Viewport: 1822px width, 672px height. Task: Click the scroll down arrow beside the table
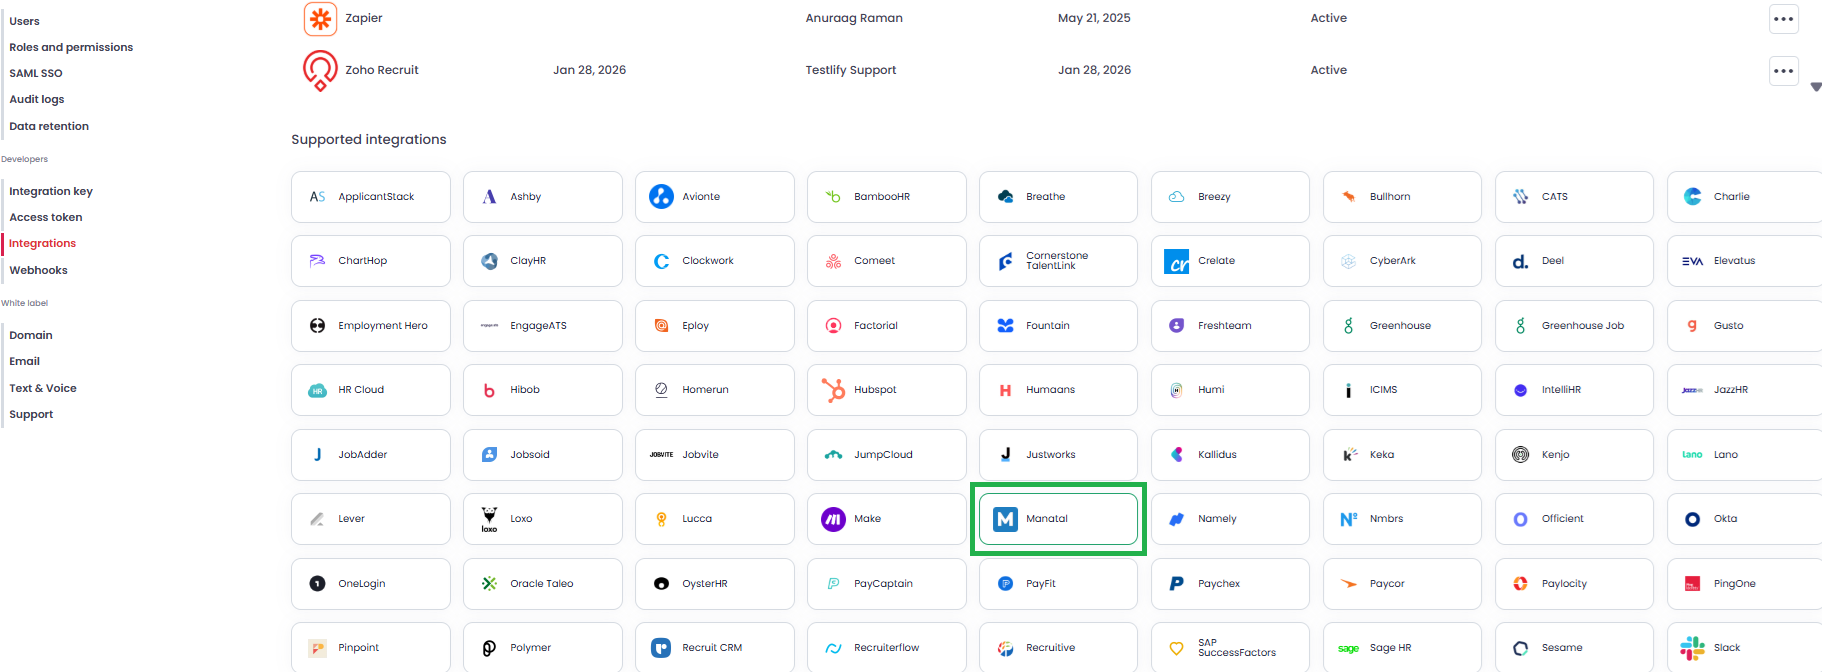coord(1815,87)
